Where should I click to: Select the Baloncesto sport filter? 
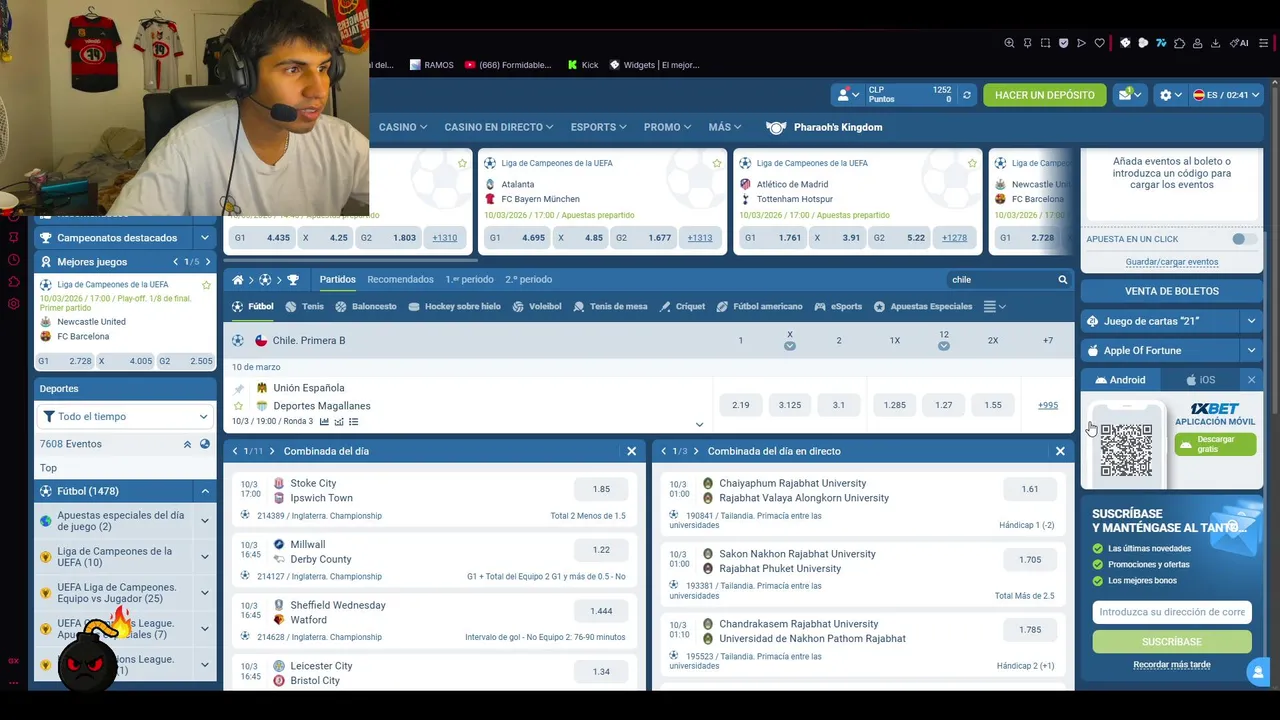click(366, 307)
